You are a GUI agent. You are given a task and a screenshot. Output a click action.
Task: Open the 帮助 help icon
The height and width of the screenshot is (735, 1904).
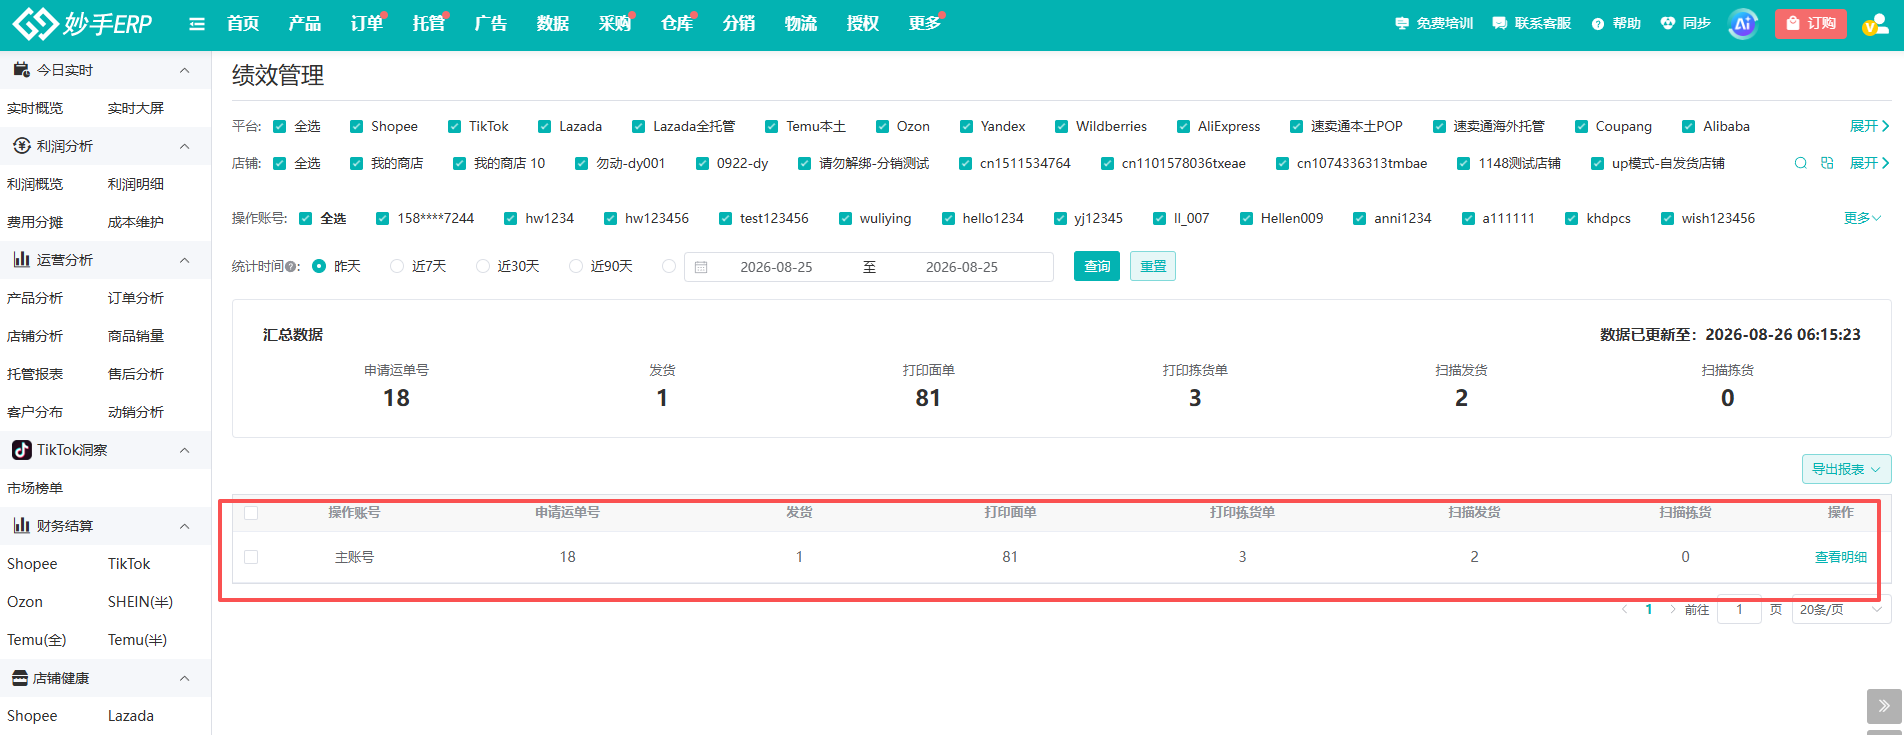[x=1616, y=23]
